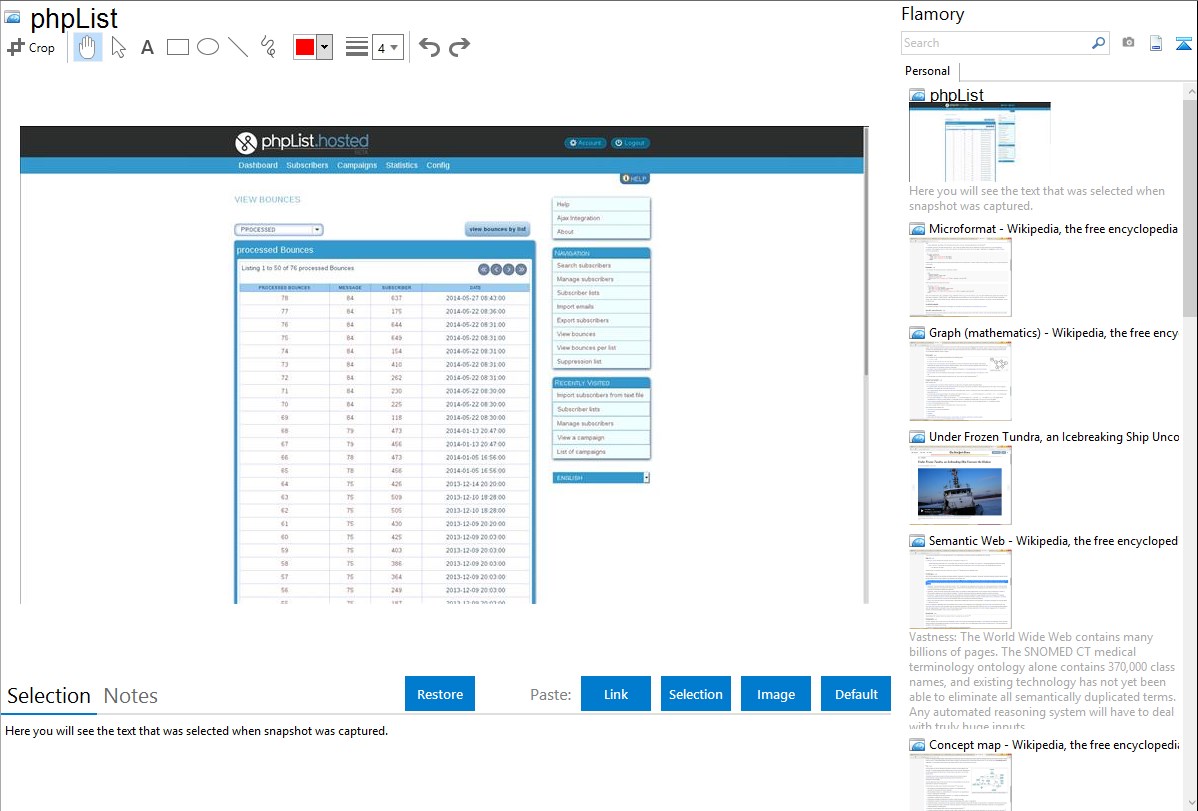Screen dimensions: 1198x811
Task: Switch to the Notes tab
Action: pyautogui.click(x=130, y=696)
